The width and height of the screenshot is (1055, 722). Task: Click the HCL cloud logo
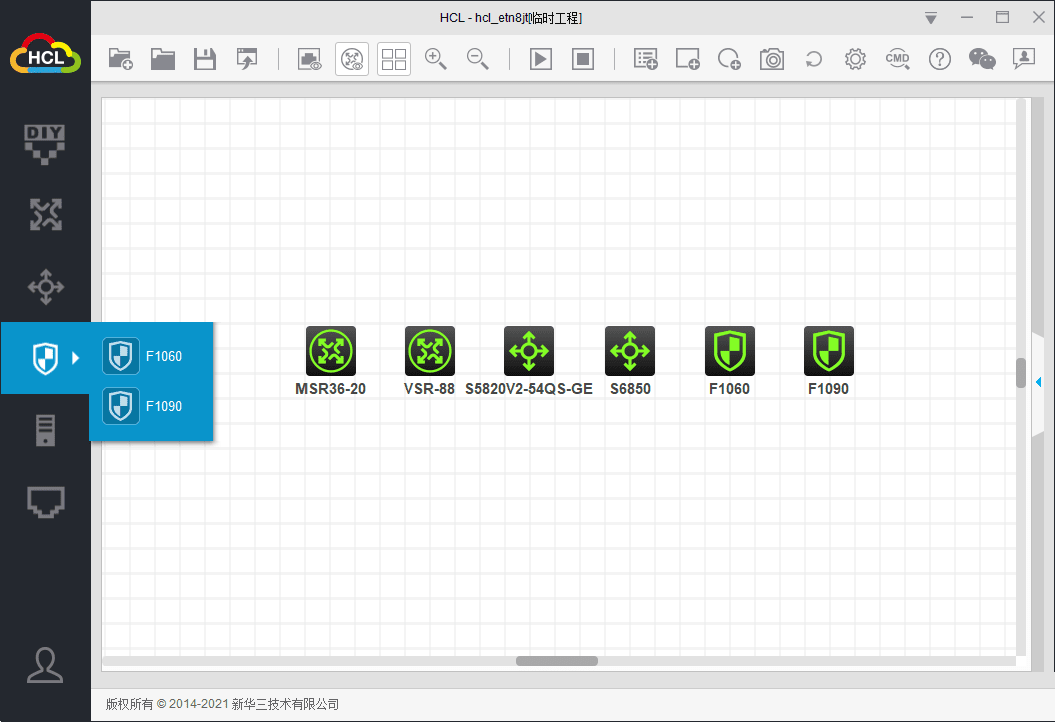[x=45, y=54]
